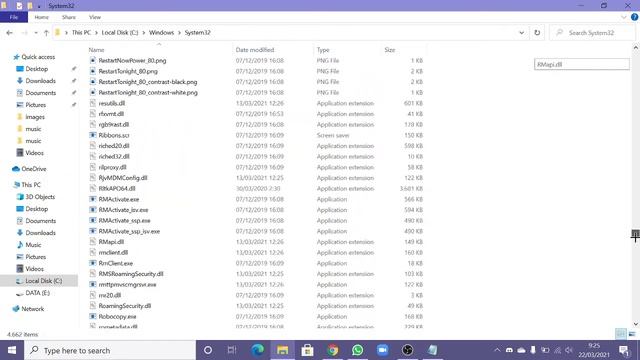Switch to the Share ribbon tab
The width and height of the screenshot is (640, 360).
(x=69, y=17)
